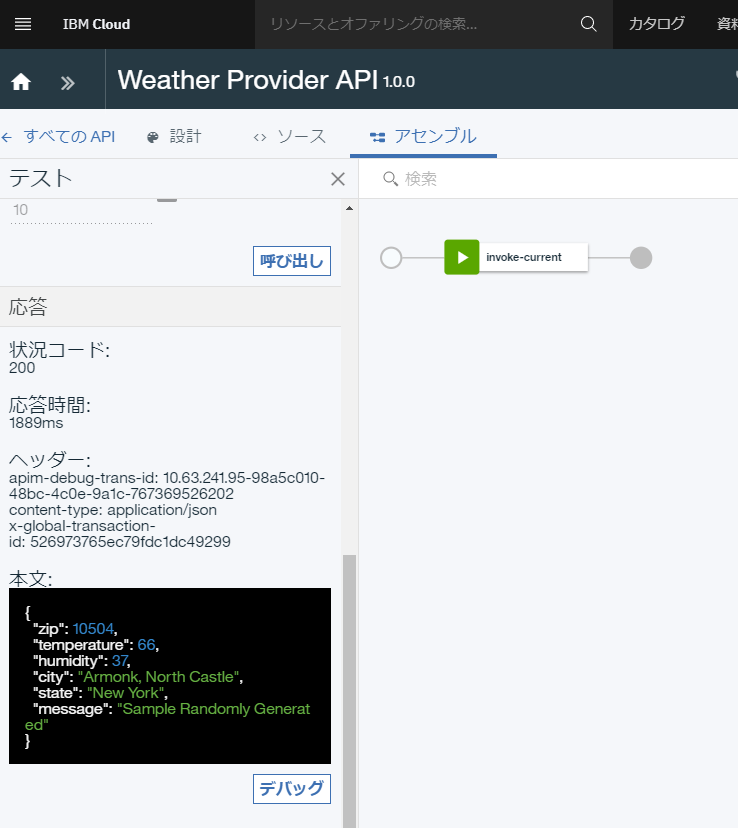Switch to the 設計 tab

click(174, 137)
